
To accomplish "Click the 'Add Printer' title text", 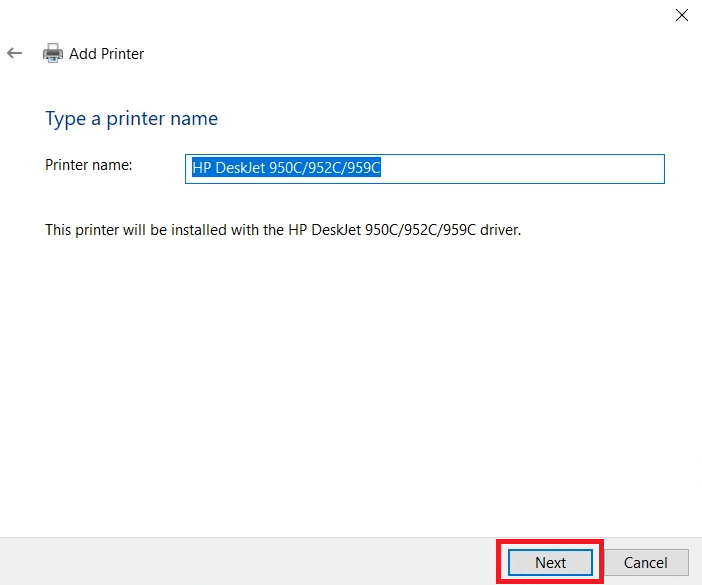I will coord(107,54).
